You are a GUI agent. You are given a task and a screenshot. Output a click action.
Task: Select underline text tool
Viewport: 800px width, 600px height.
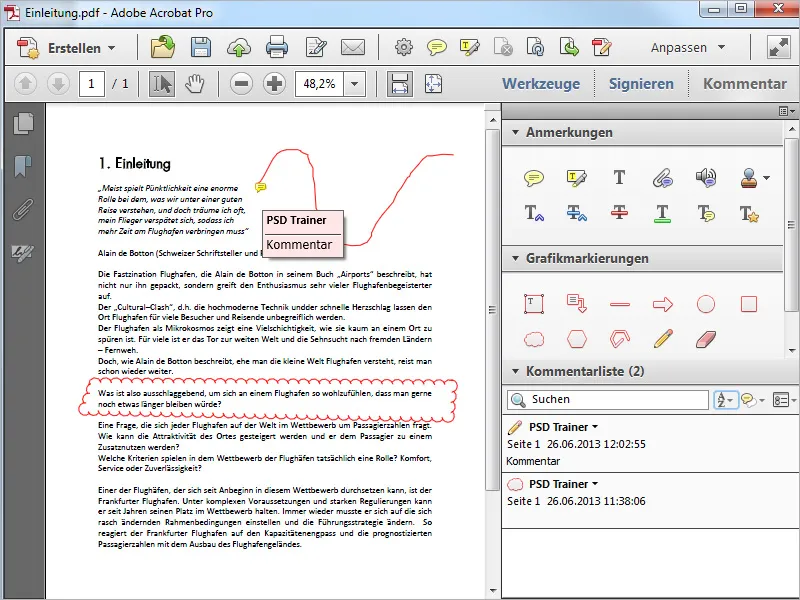662,214
